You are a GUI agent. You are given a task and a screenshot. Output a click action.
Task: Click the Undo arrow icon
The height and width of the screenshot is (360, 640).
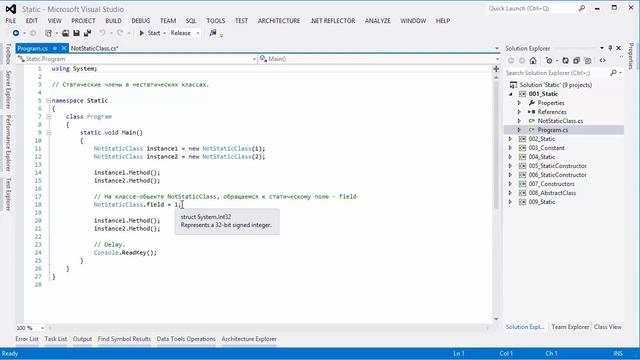pos(102,33)
